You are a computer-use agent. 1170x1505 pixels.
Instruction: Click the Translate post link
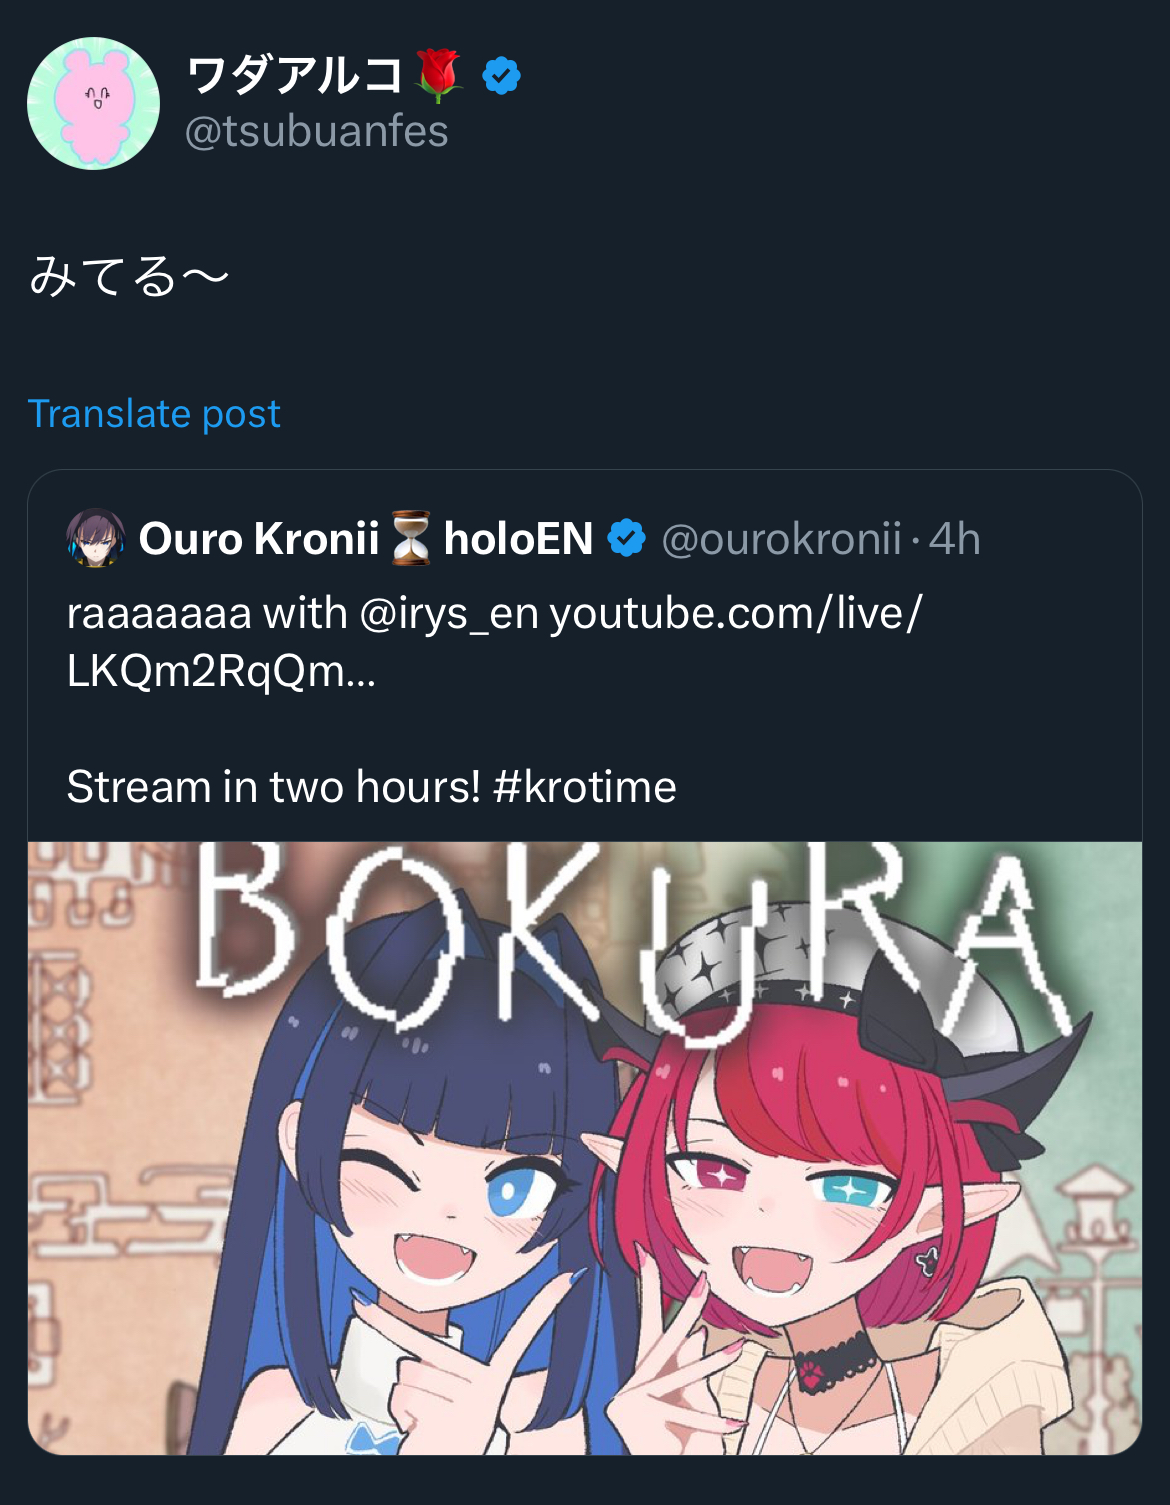[154, 414]
